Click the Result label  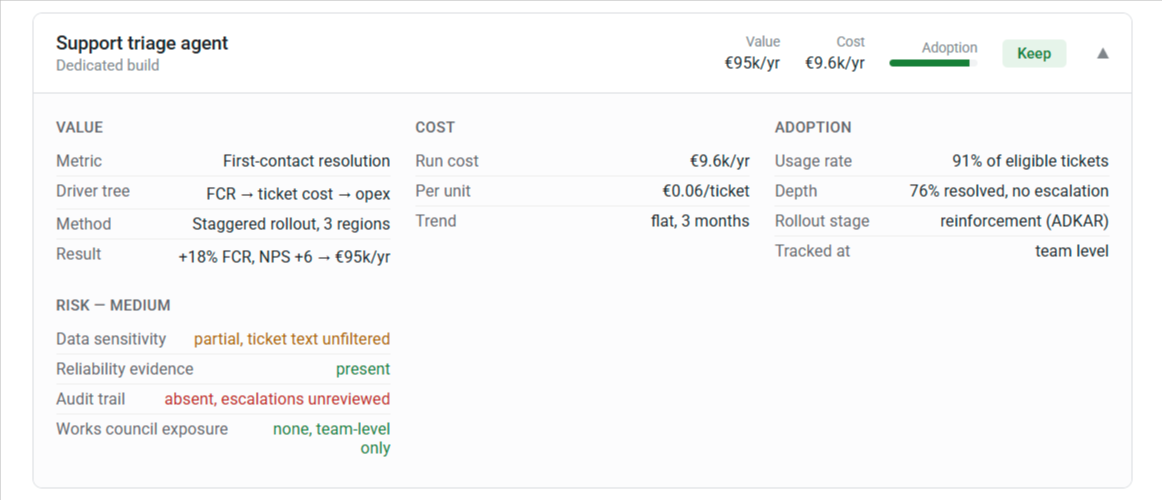point(79,254)
